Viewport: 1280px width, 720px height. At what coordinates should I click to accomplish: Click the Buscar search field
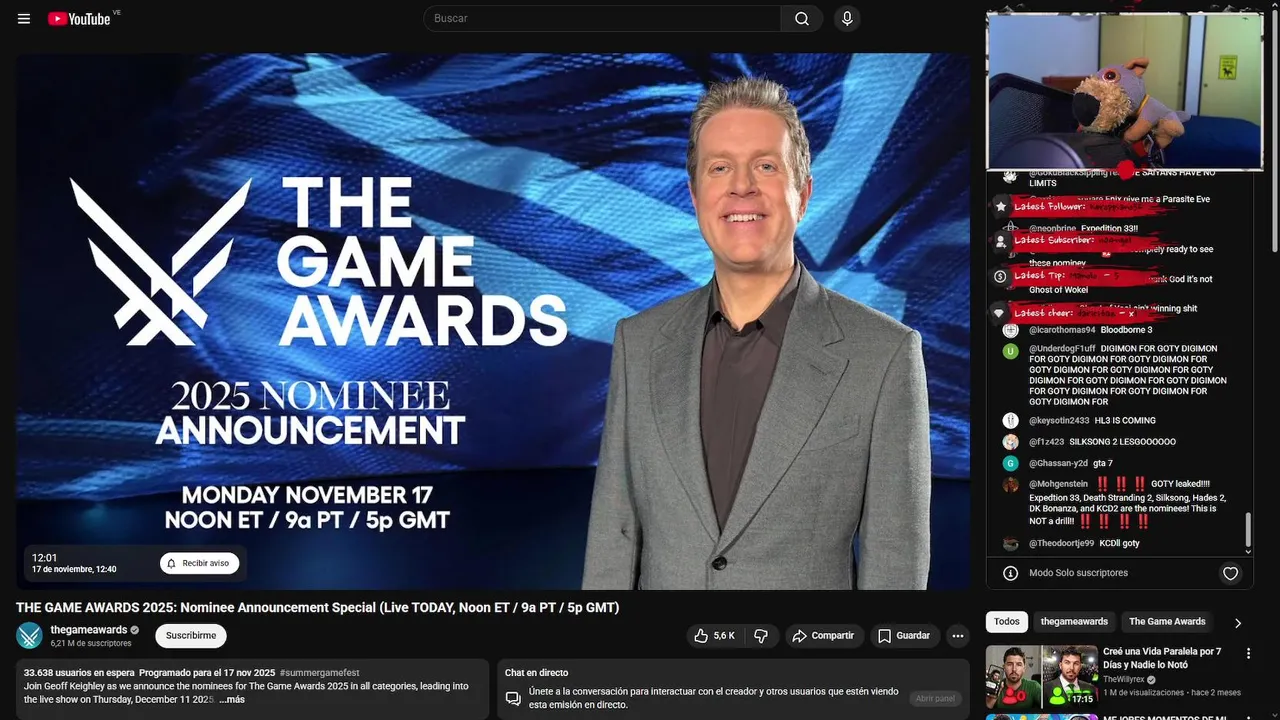click(x=602, y=18)
